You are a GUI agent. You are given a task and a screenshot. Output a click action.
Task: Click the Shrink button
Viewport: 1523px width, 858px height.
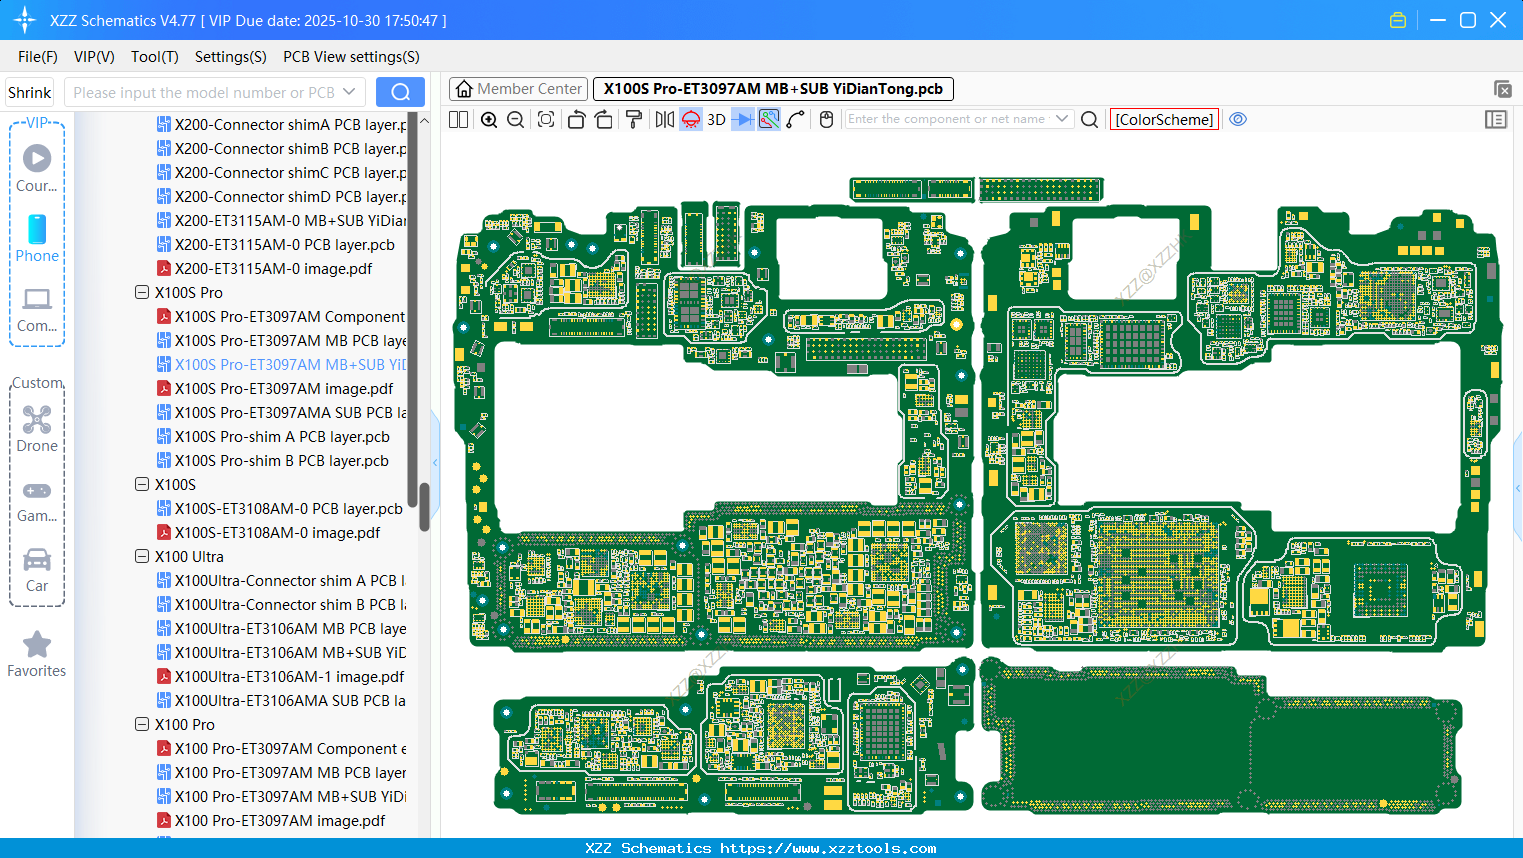click(30, 93)
